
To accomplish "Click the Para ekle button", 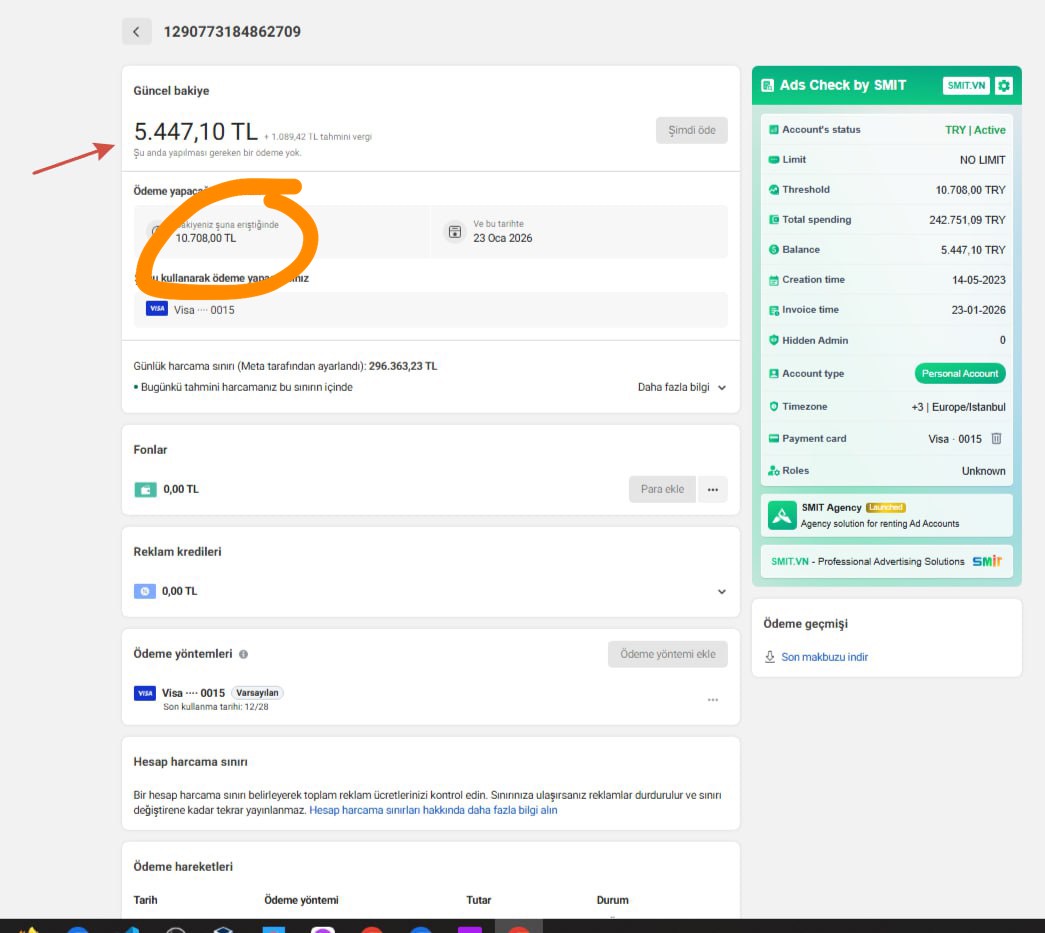I will pyautogui.click(x=662, y=489).
